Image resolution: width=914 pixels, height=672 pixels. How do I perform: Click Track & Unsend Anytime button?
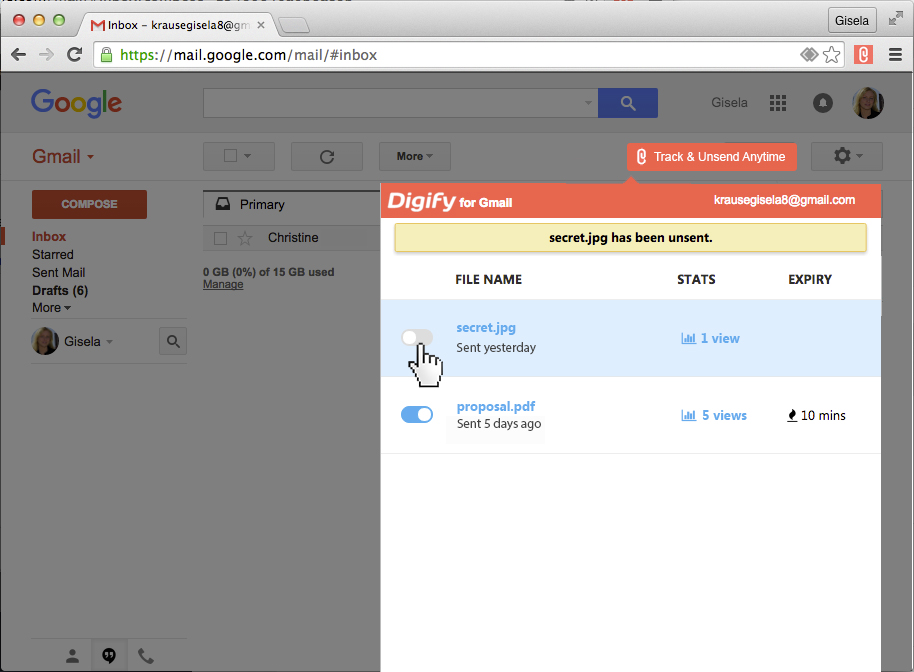pyautogui.click(x=712, y=157)
